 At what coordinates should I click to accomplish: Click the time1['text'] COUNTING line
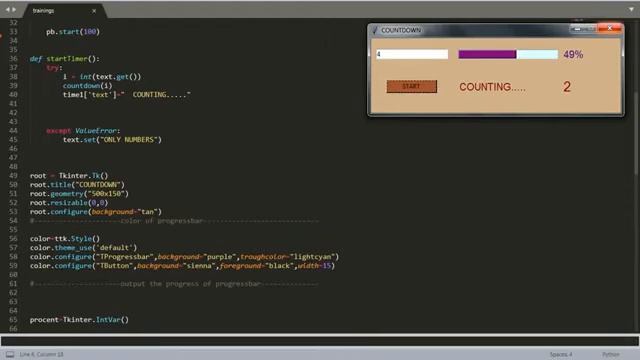pos(127,95)
